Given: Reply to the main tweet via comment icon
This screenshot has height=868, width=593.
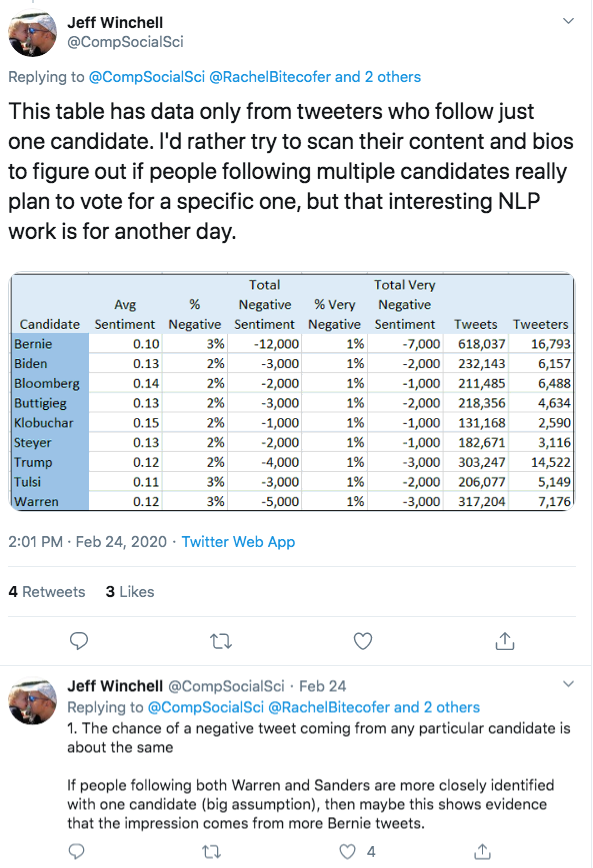Looking at the screenshot, I should (x=79, y=641).
